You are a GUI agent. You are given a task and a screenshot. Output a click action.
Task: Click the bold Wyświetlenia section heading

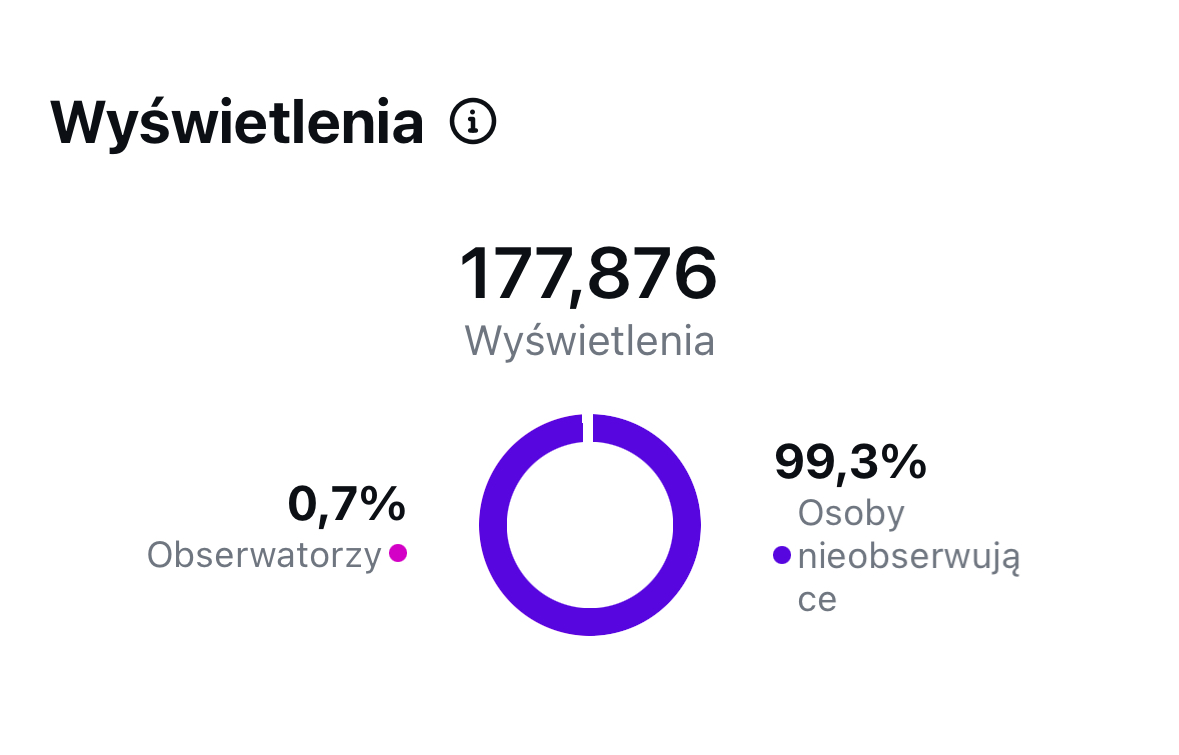point(237,122)
